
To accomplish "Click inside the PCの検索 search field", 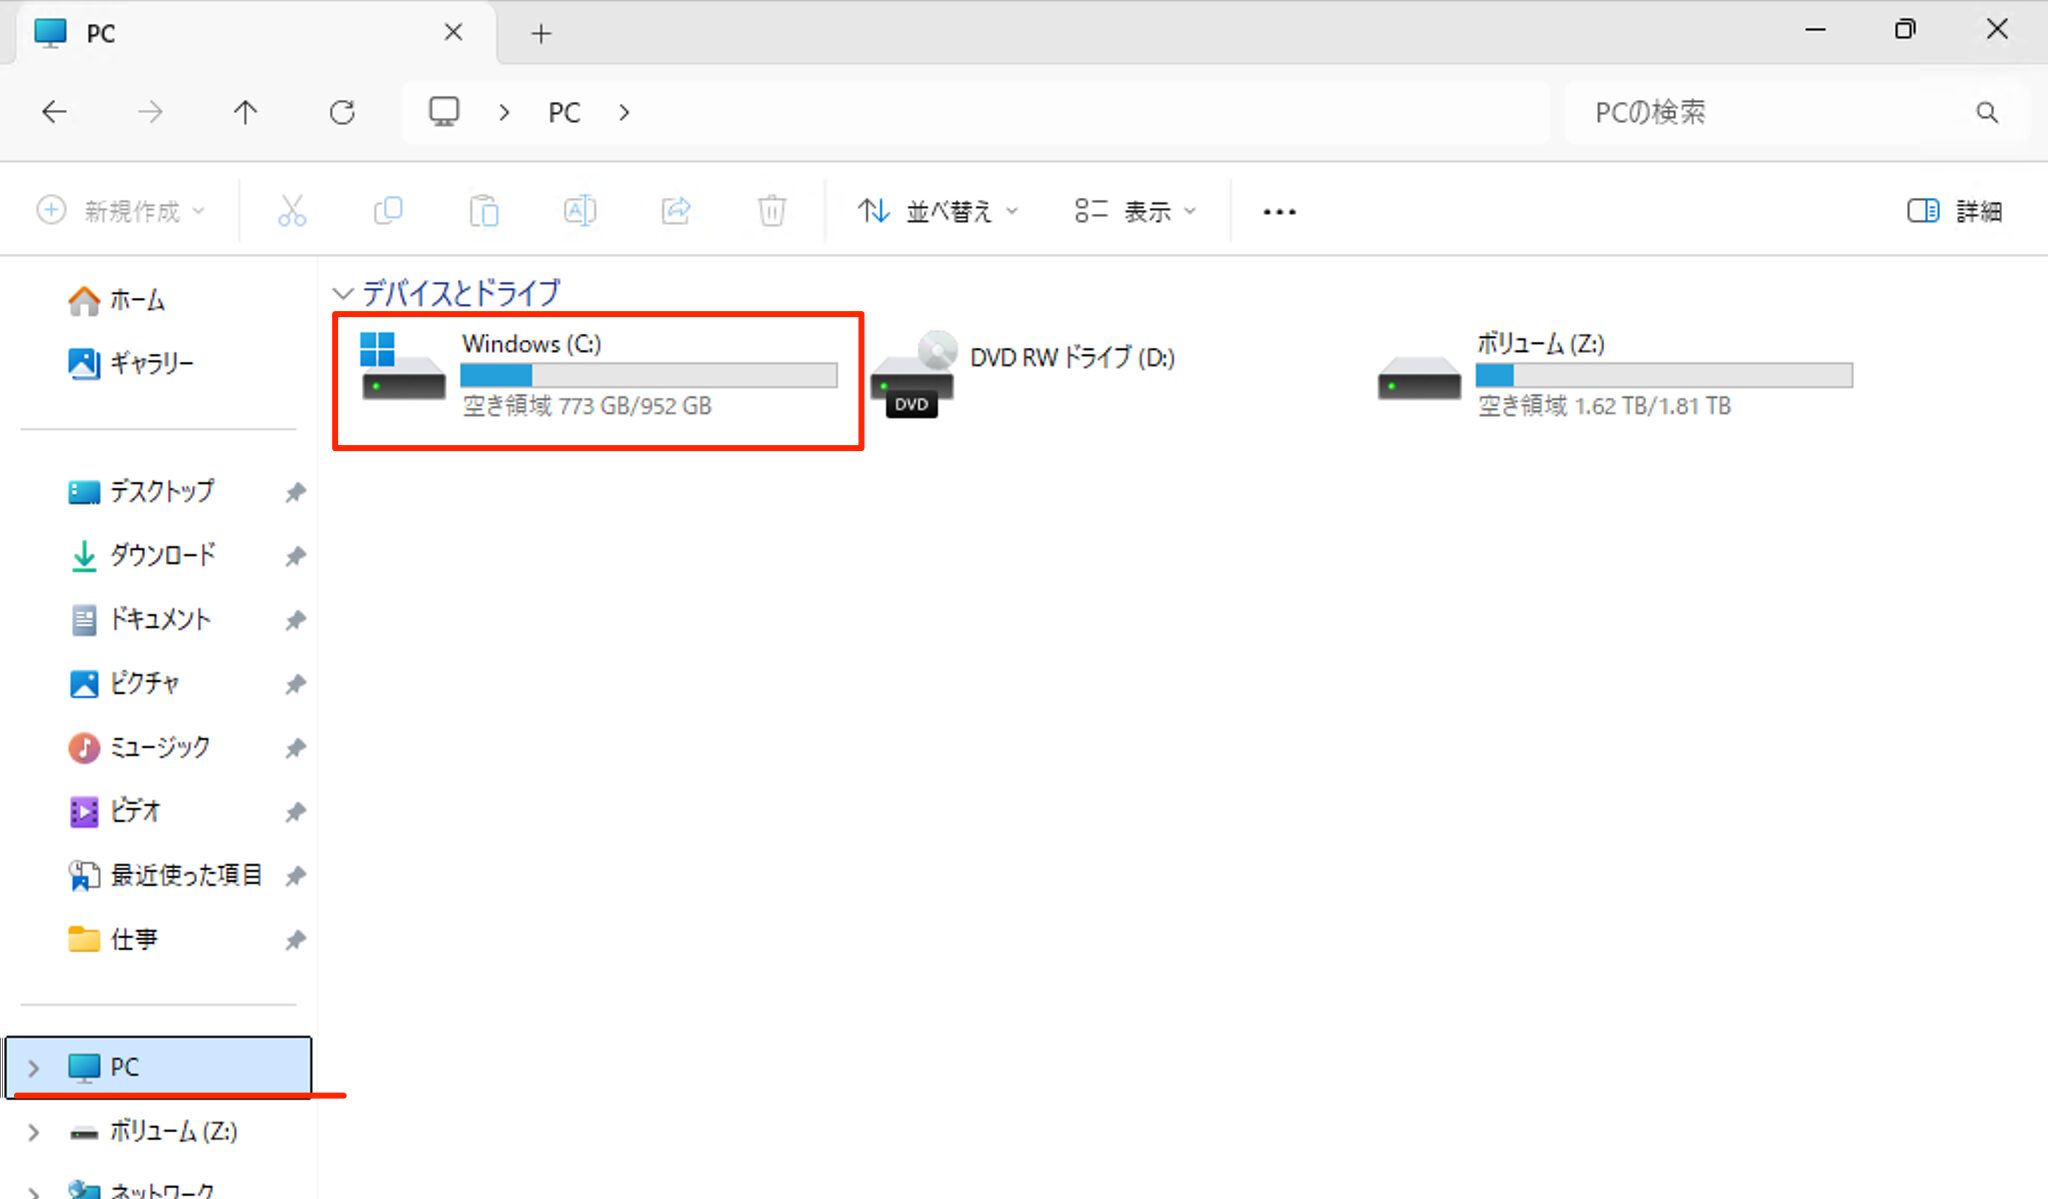I will click(x=1750, y=112).
